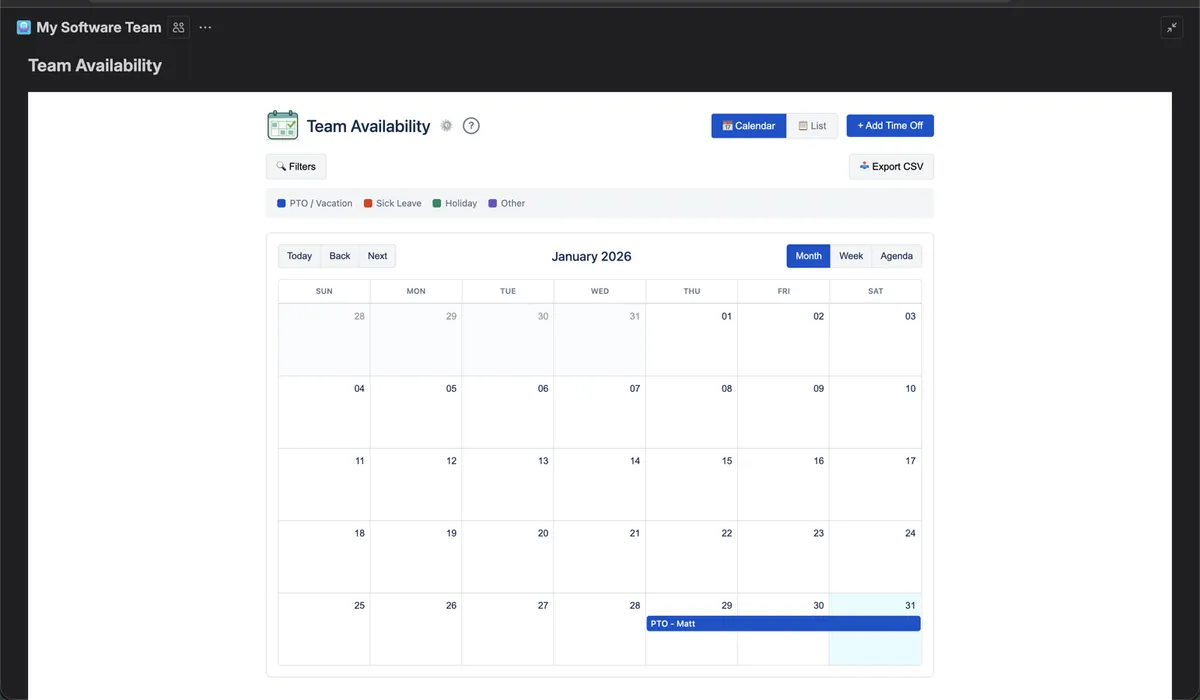Expand the Filters panel

[x=296, y=167]
